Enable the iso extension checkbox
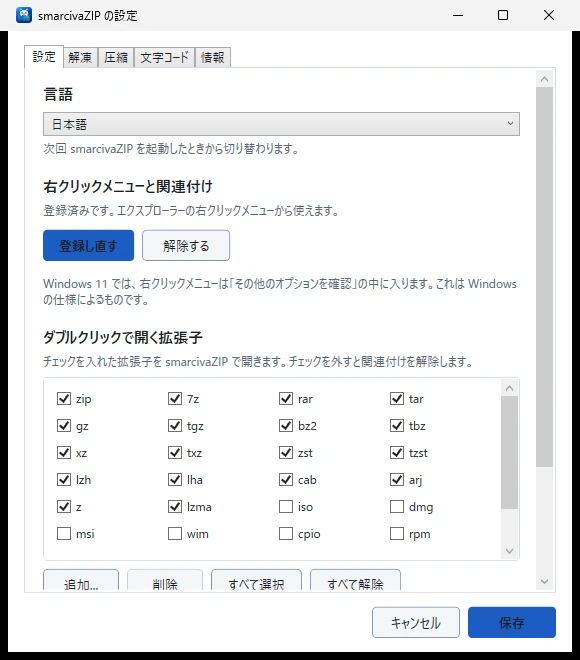This screenshot has height=660, width=580. tap(286, 506)
